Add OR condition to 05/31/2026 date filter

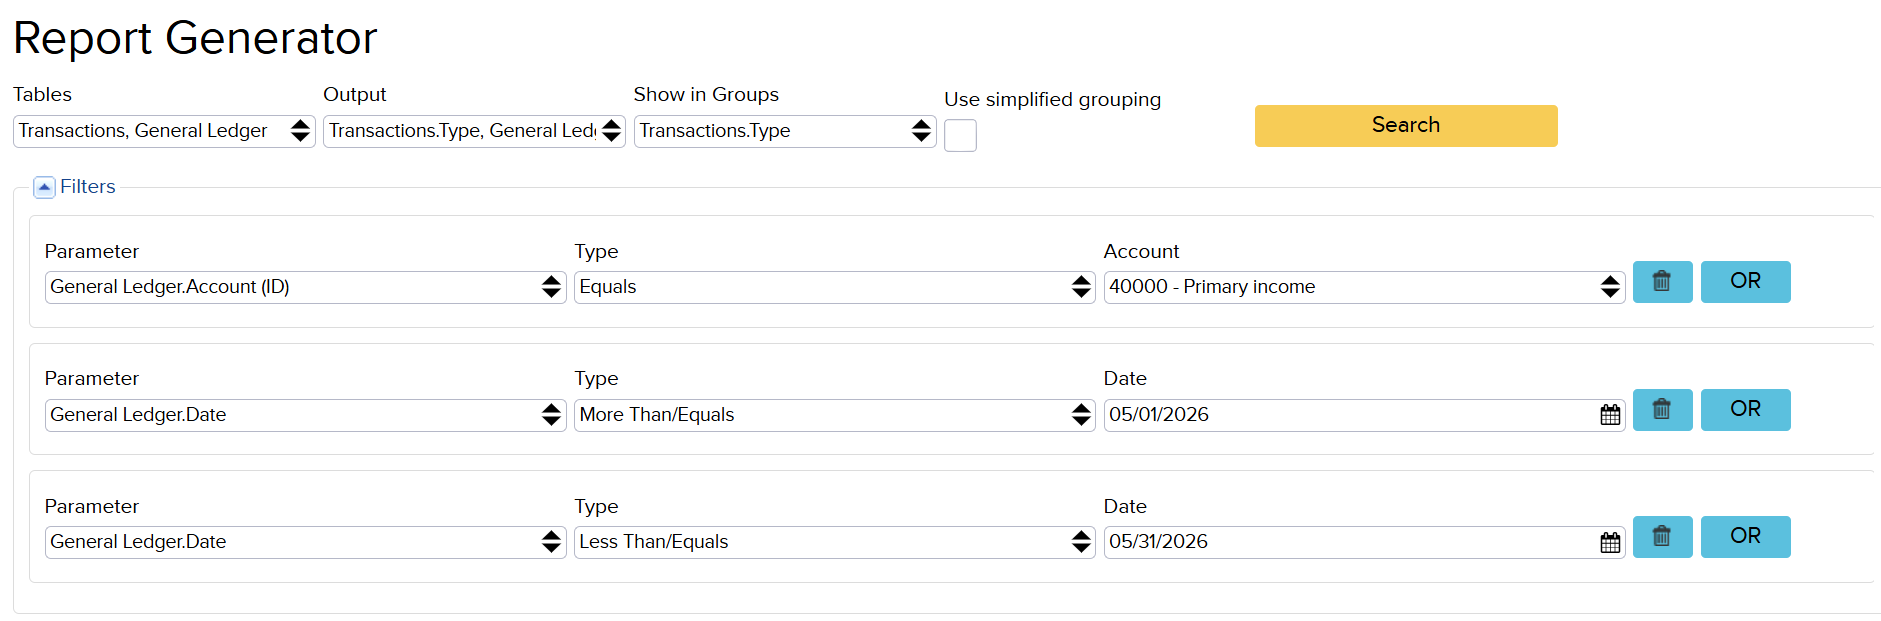[1745, 537]
